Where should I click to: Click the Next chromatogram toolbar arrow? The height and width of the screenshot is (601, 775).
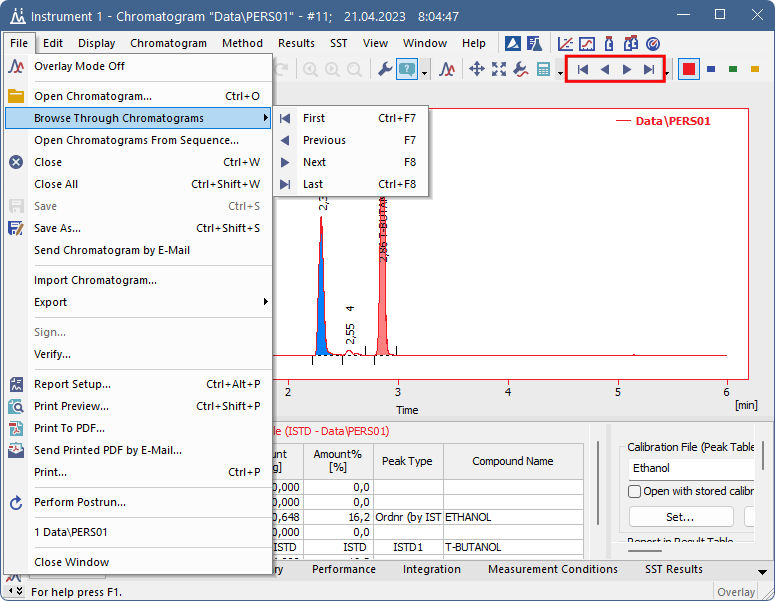point(627,70)
